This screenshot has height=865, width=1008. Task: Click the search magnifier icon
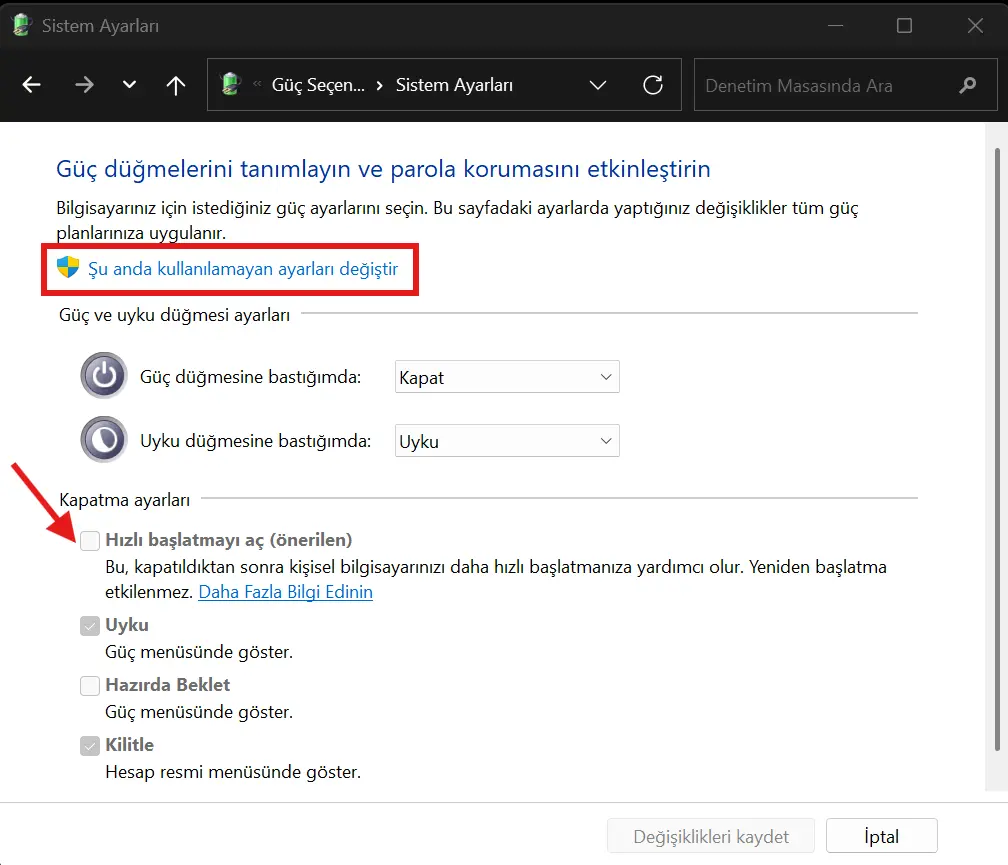968,85
